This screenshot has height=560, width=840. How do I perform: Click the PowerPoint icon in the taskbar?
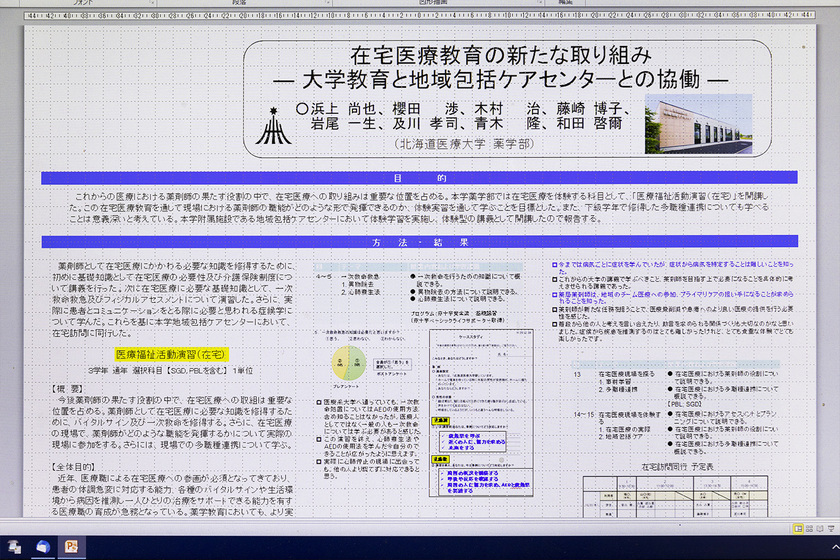71,546
